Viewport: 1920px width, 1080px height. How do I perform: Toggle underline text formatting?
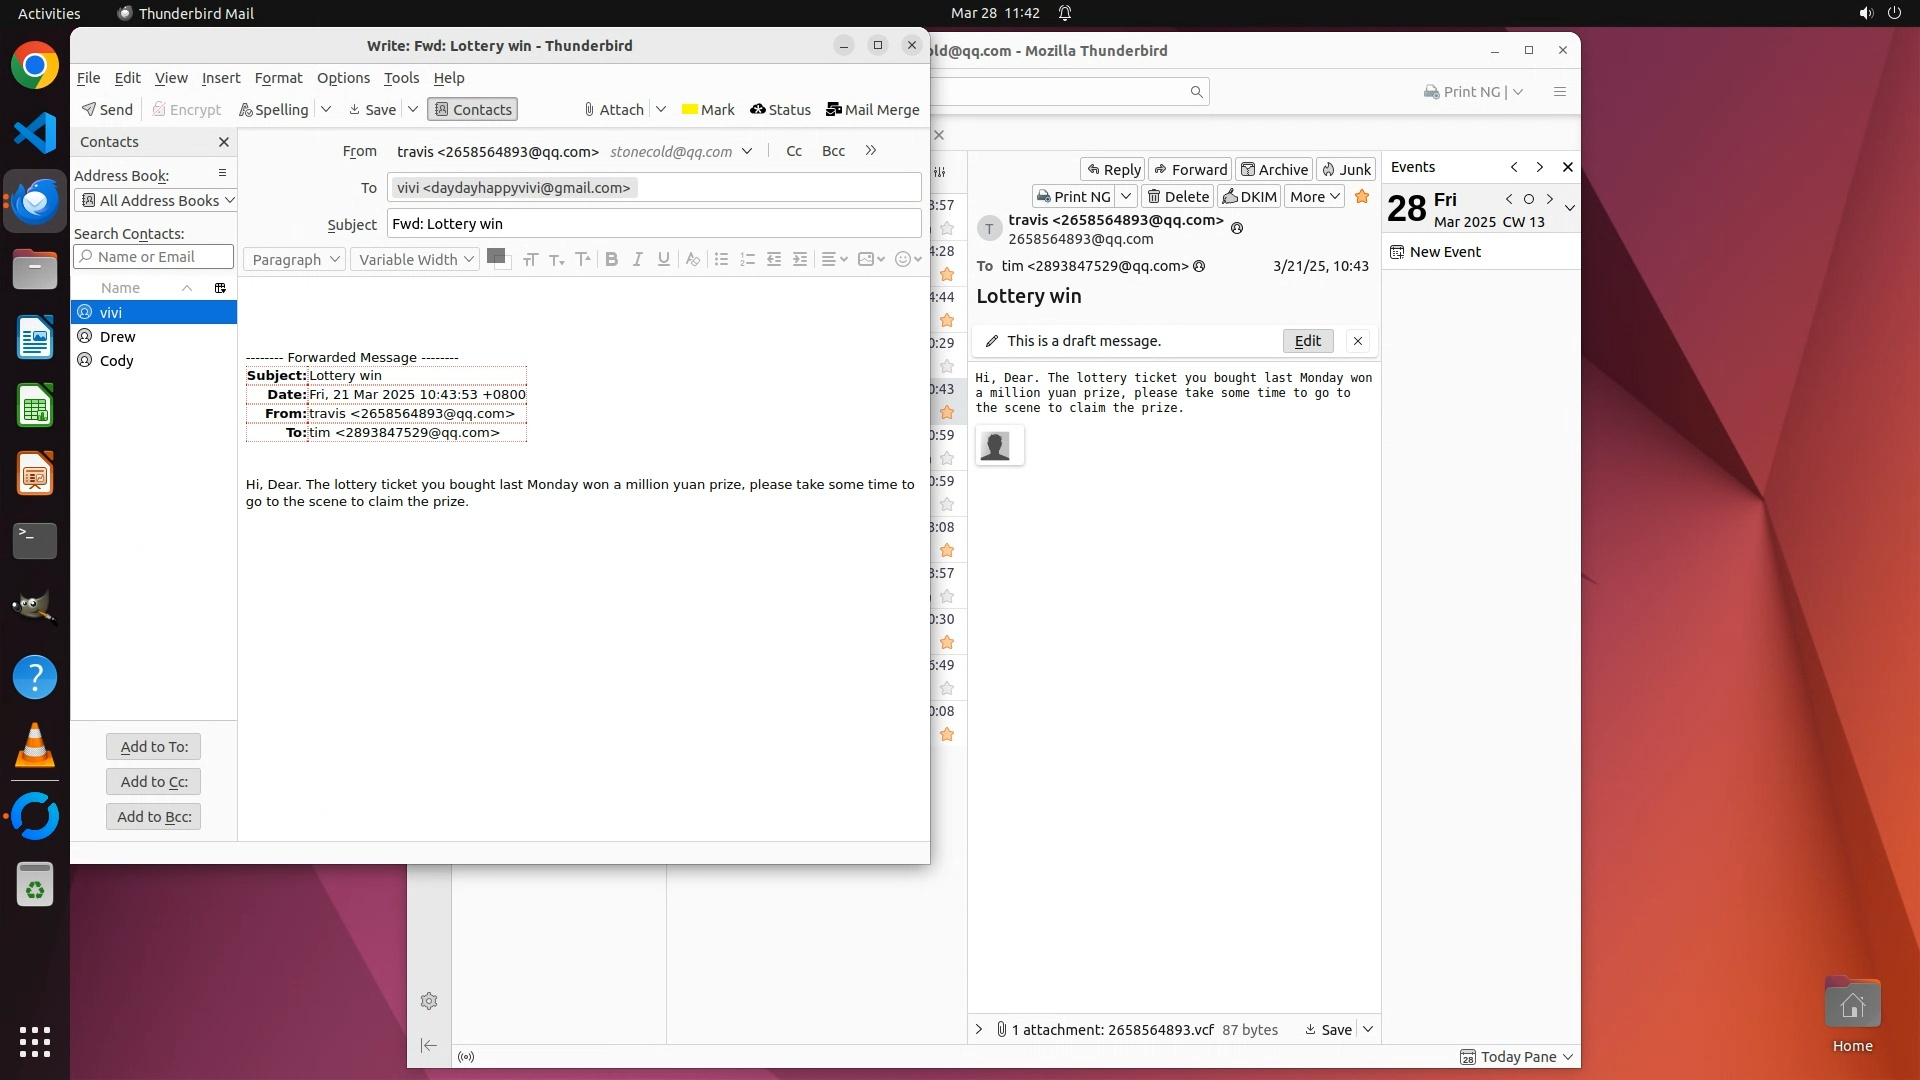point(663,259)
